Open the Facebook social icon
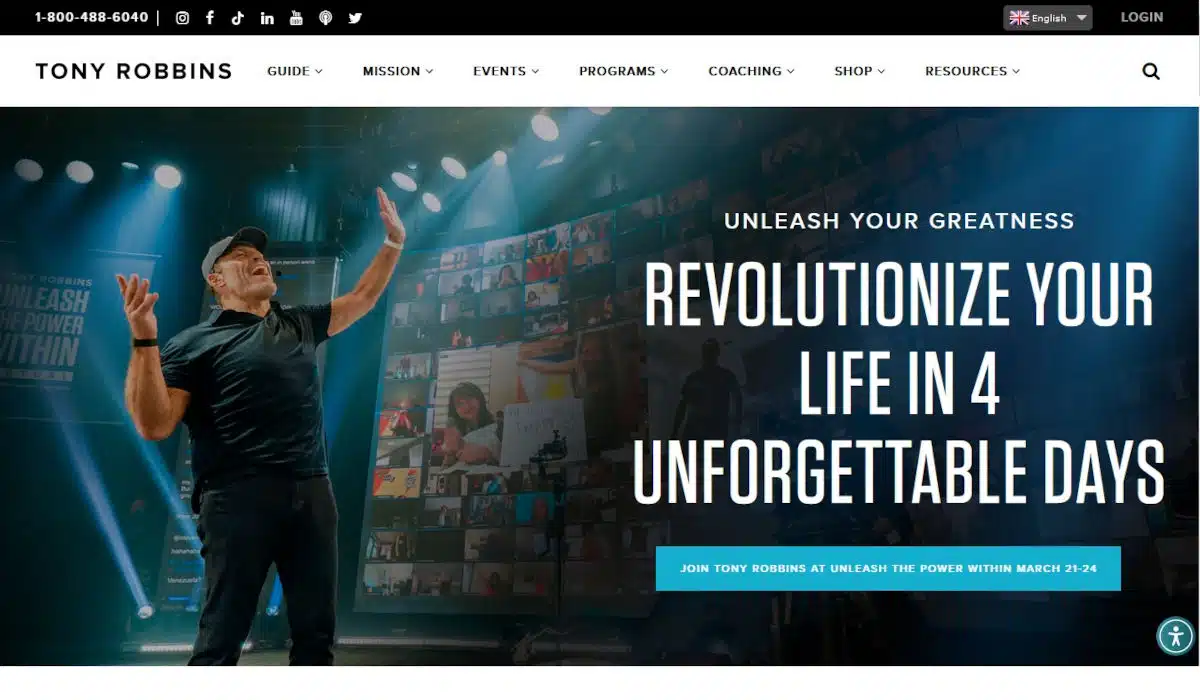This screenshot has height=700, width=1200. tap(210, 18)
